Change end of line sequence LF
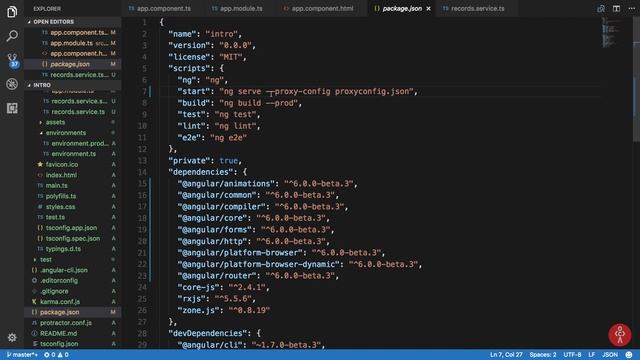The image size is (640, 360). coord(591,355)
